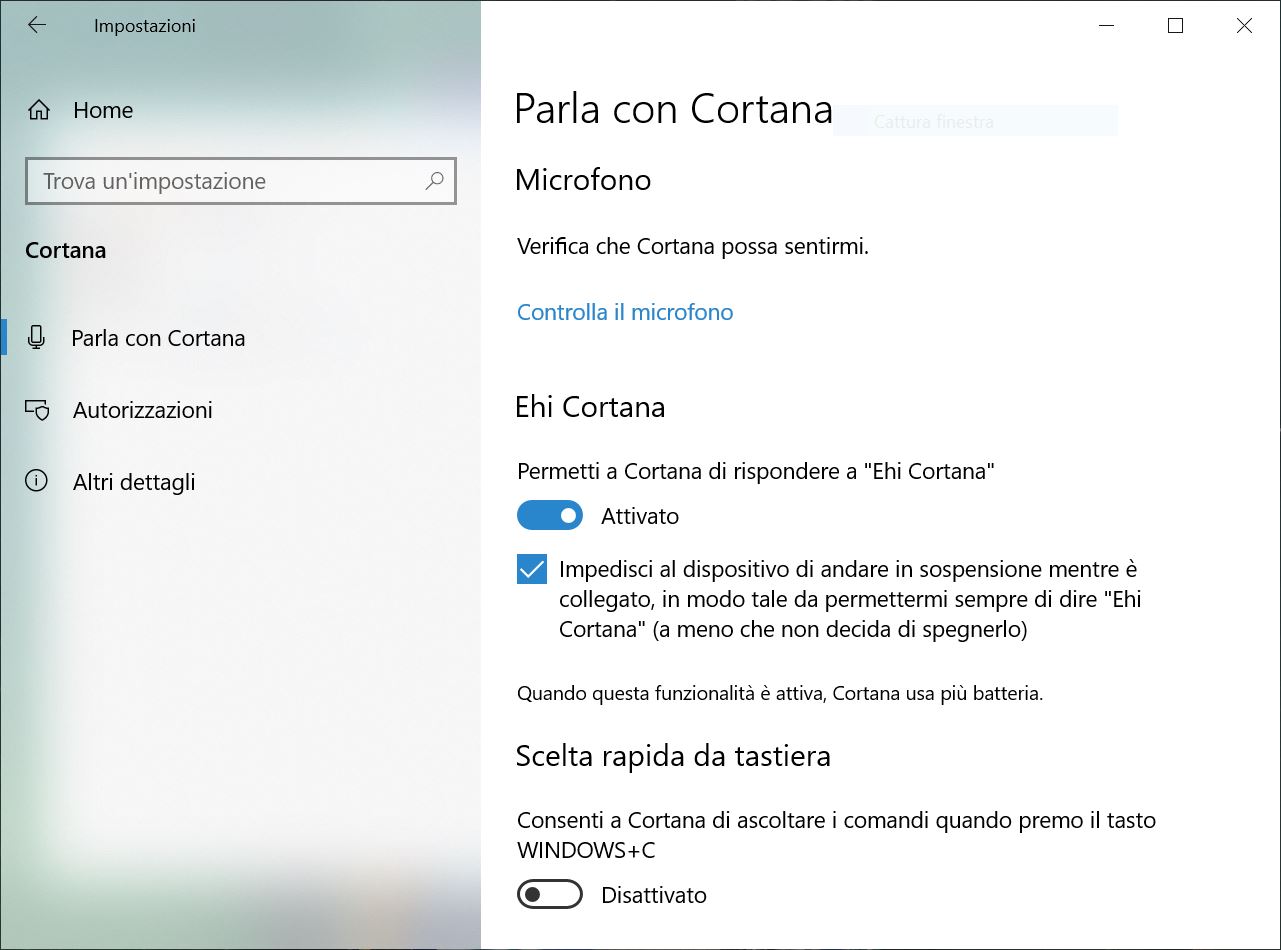The height and width of the screenshot is (950, 1281).
Task: Click the Home house icon
Action: point(39,110)
